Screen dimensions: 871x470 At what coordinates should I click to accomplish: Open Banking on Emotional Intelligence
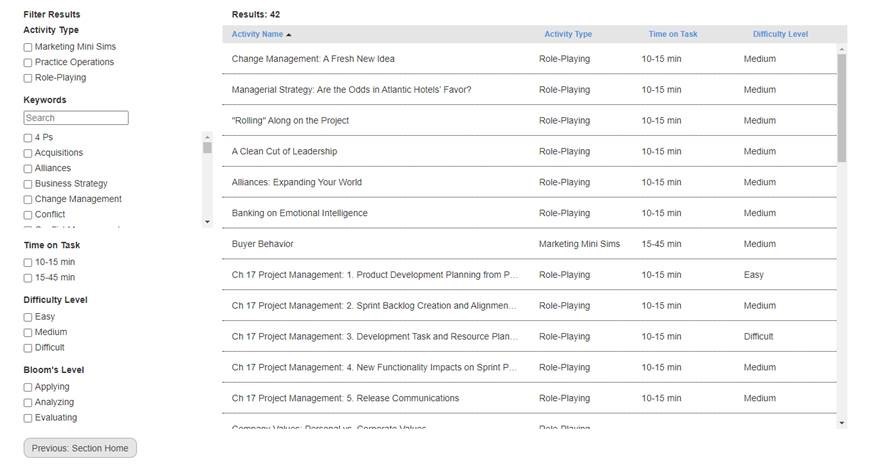(299, 213)
